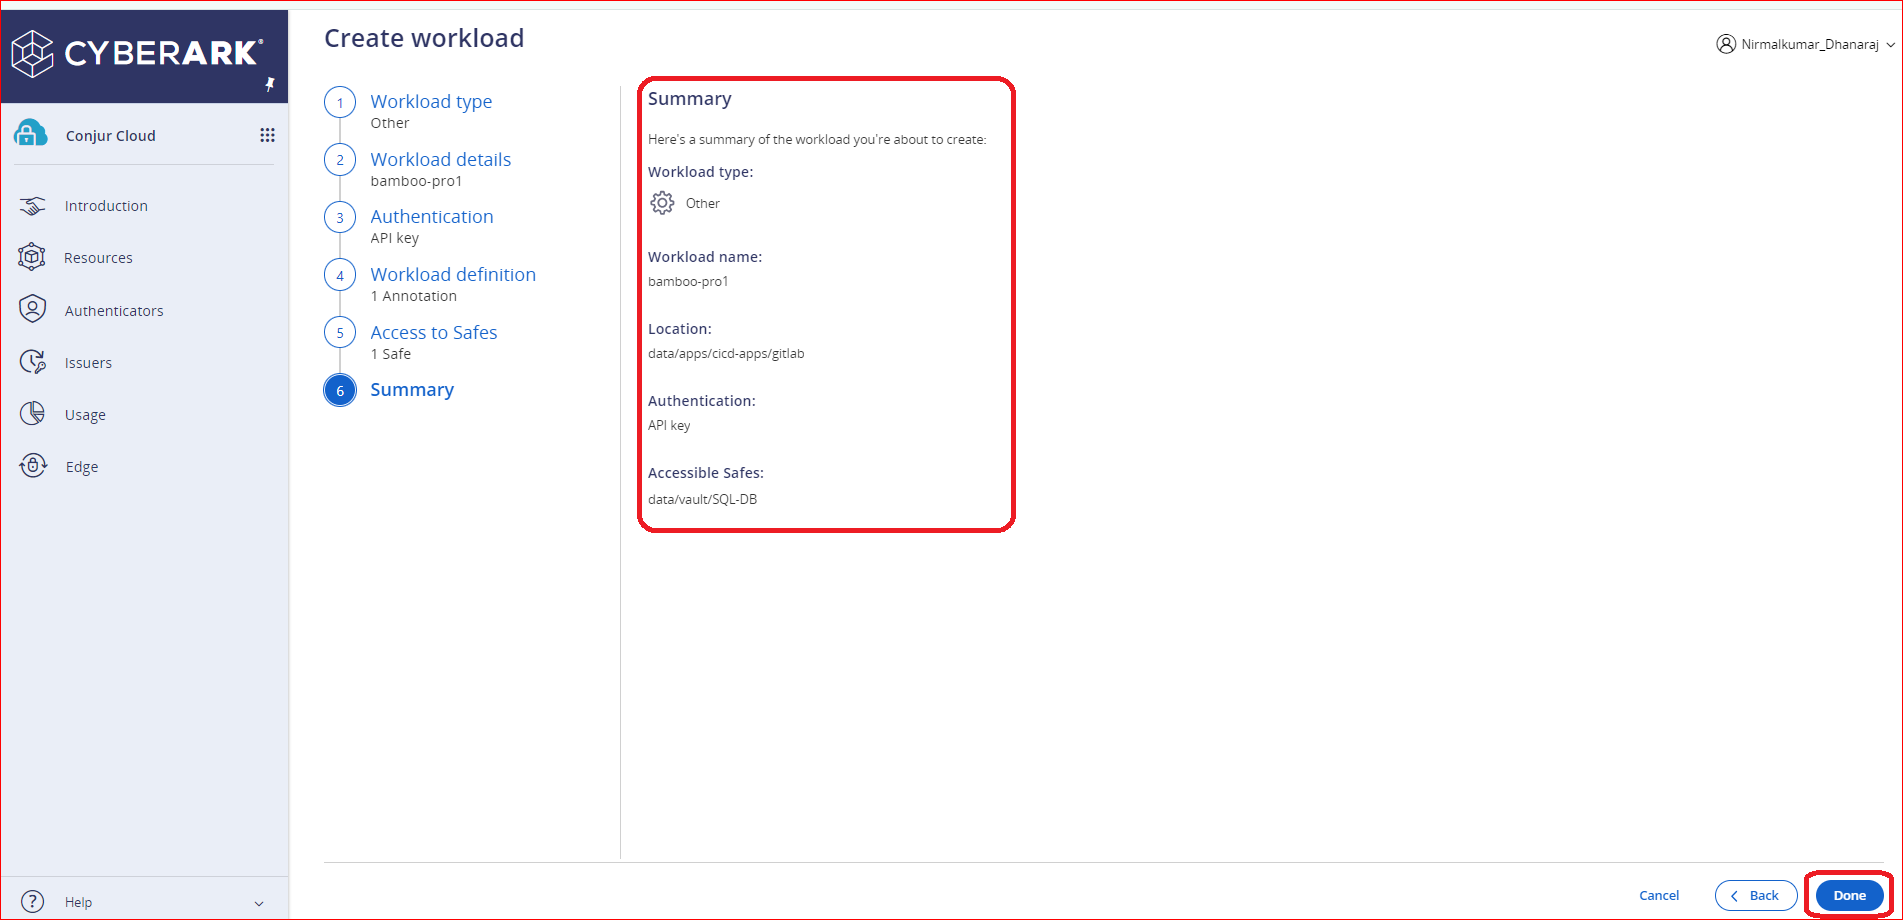Jump to Authentication step
Viewport: 1903px width, 920px height.
coord(432,216)
